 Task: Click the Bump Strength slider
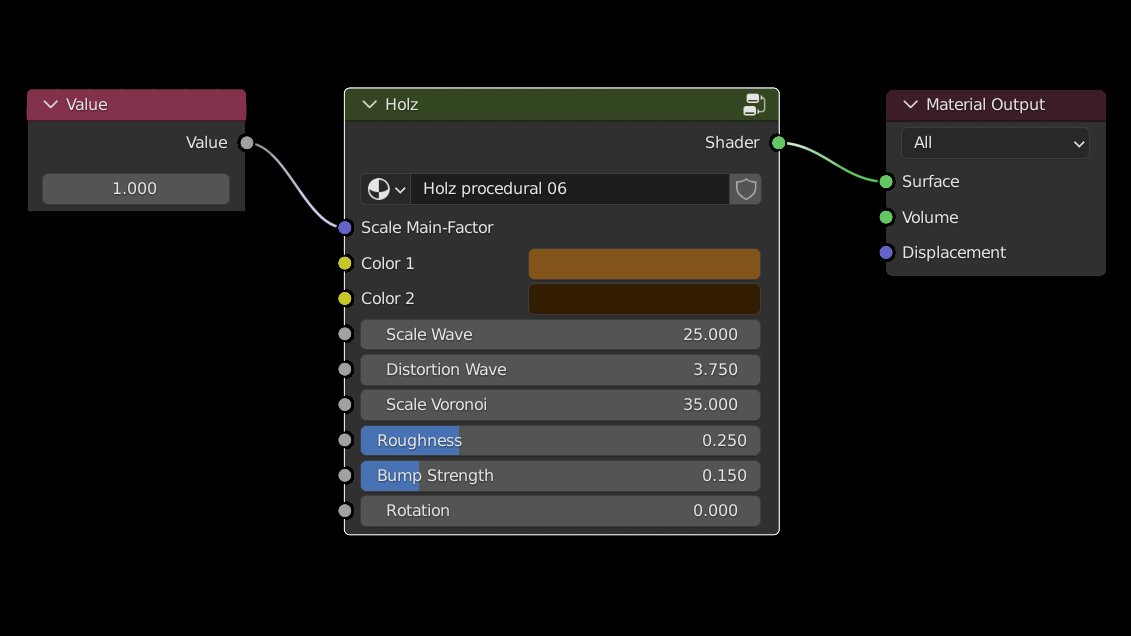point(560,476)
